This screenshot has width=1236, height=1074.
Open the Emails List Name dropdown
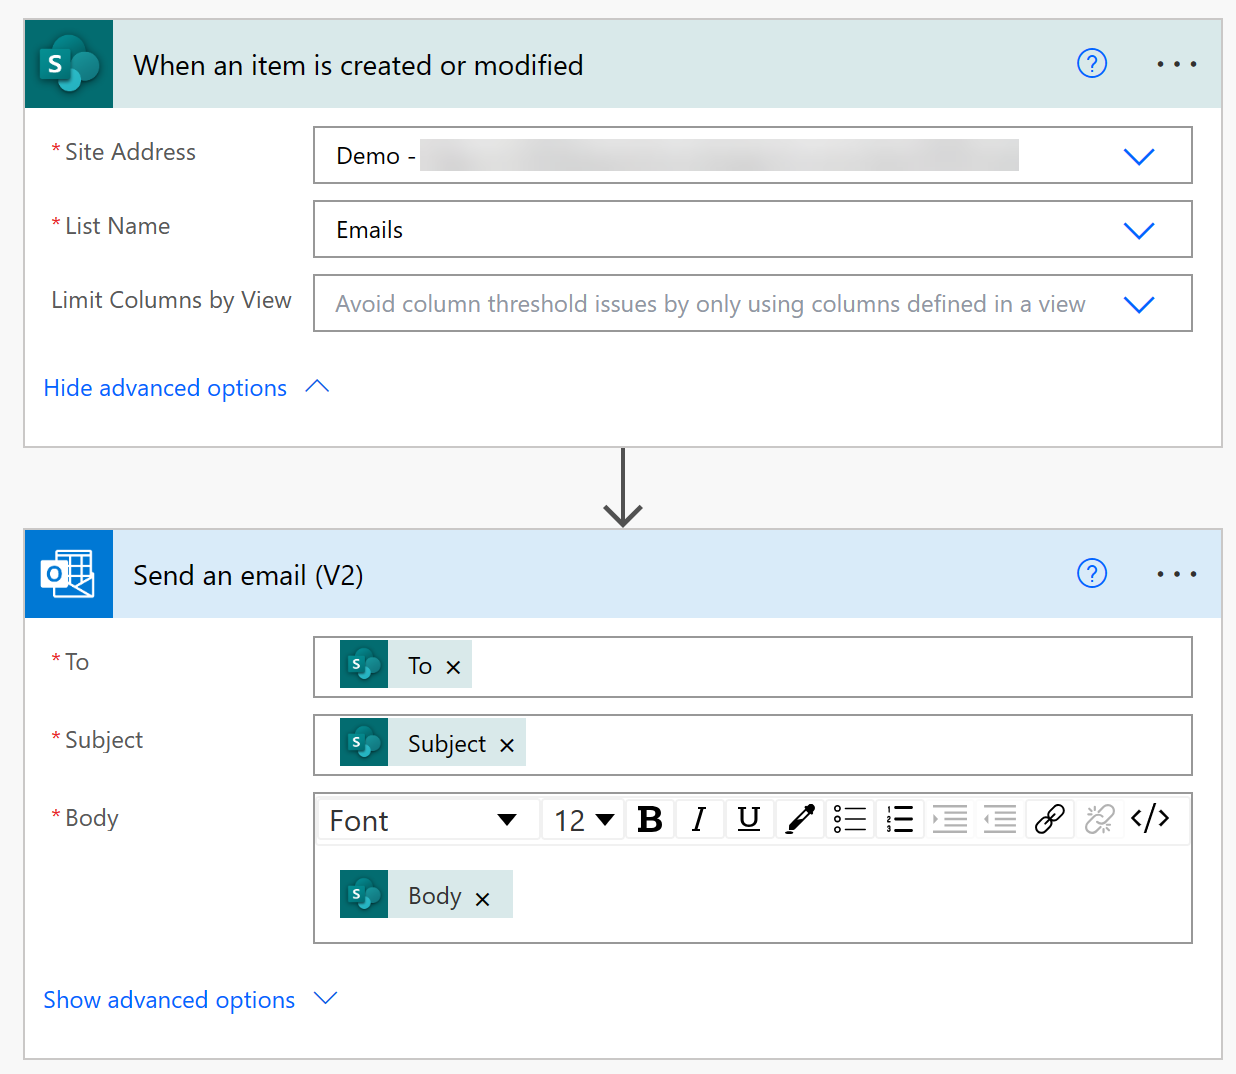1139,230
